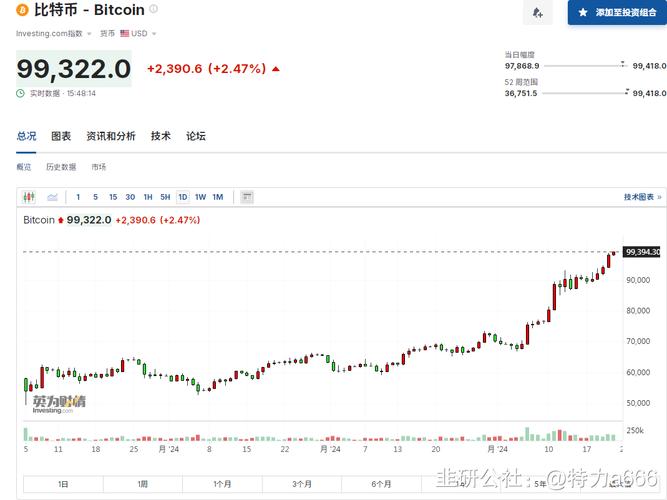This screenshot has height=500, width=667.
Task: Set chart interval to 1M
Action: coord(218,197)
